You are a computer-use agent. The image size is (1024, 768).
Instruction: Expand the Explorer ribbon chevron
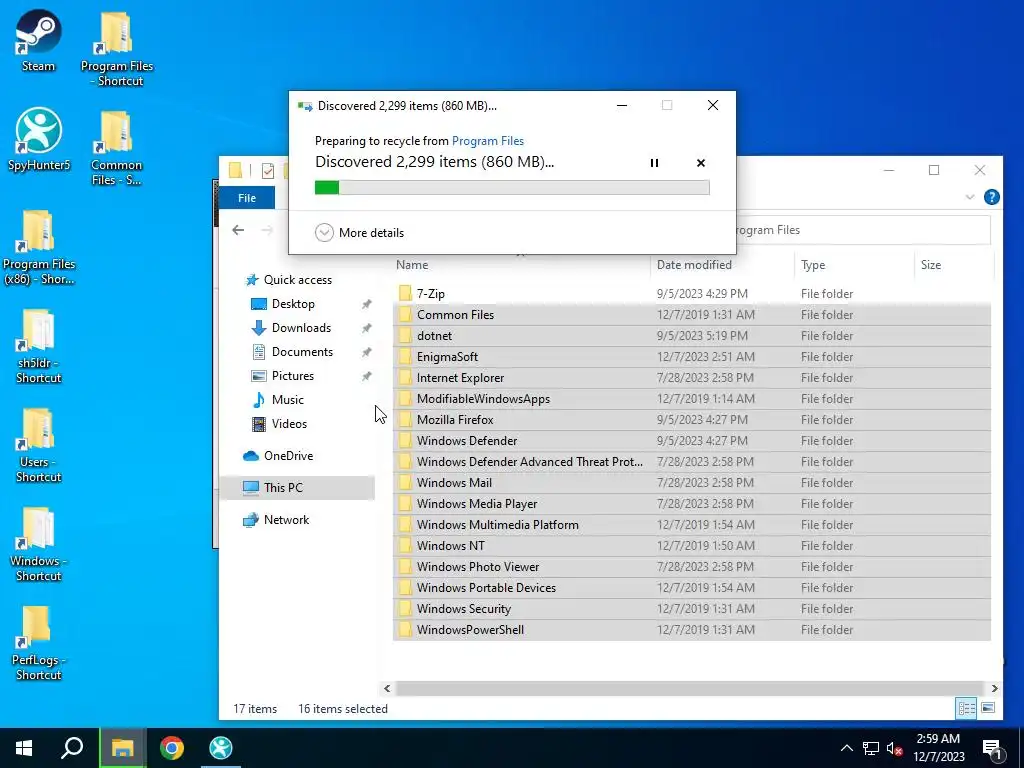click(x=970, y=197)
